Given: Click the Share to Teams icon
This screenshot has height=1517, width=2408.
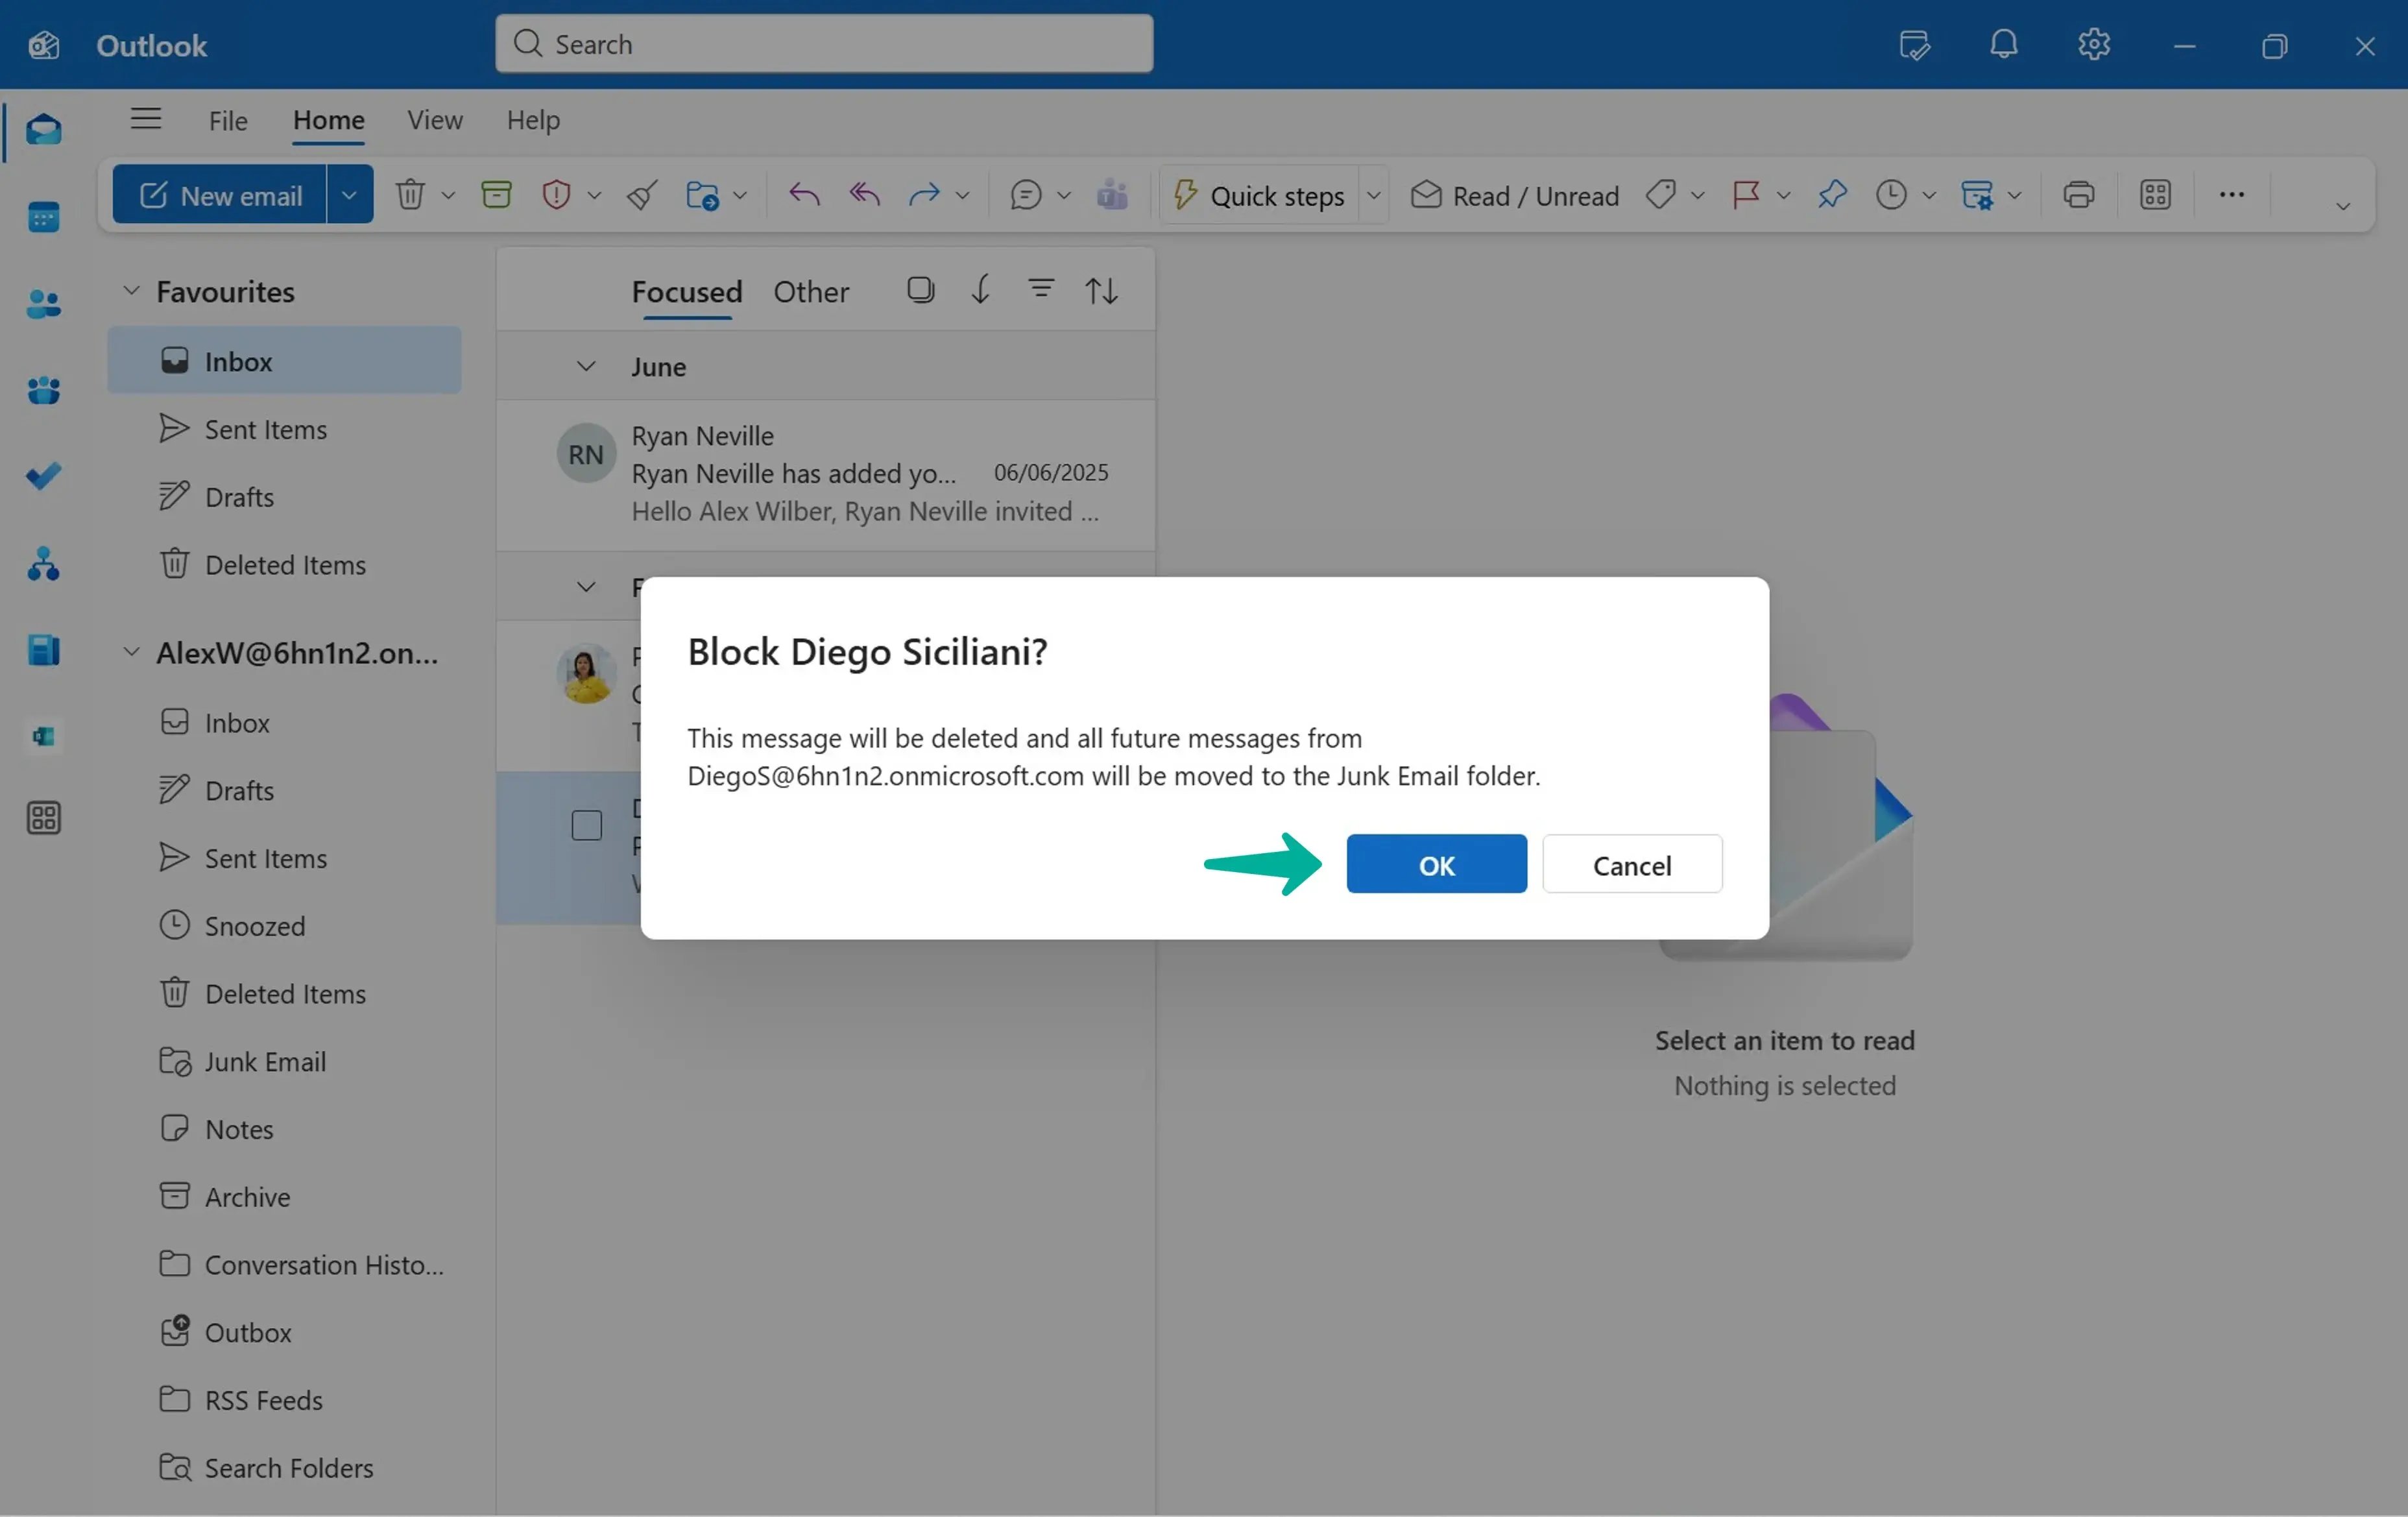Looking at the screenshot, I should tap(1113, 194).
